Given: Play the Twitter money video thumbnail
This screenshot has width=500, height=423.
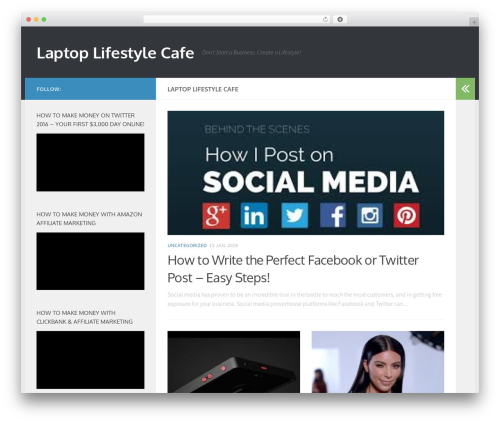Looking at the screenshot, I should [x=90, y=162].
